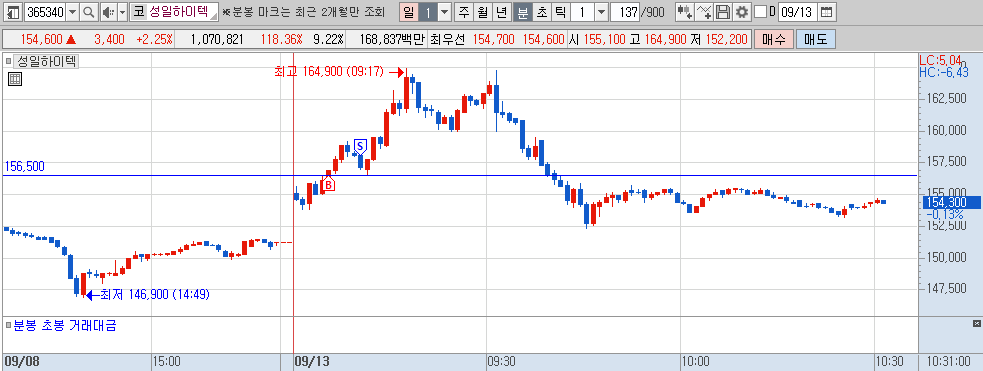Select the 일 daily chart tab
Viewport: 983px width, 371px height.
pos(409,11)
